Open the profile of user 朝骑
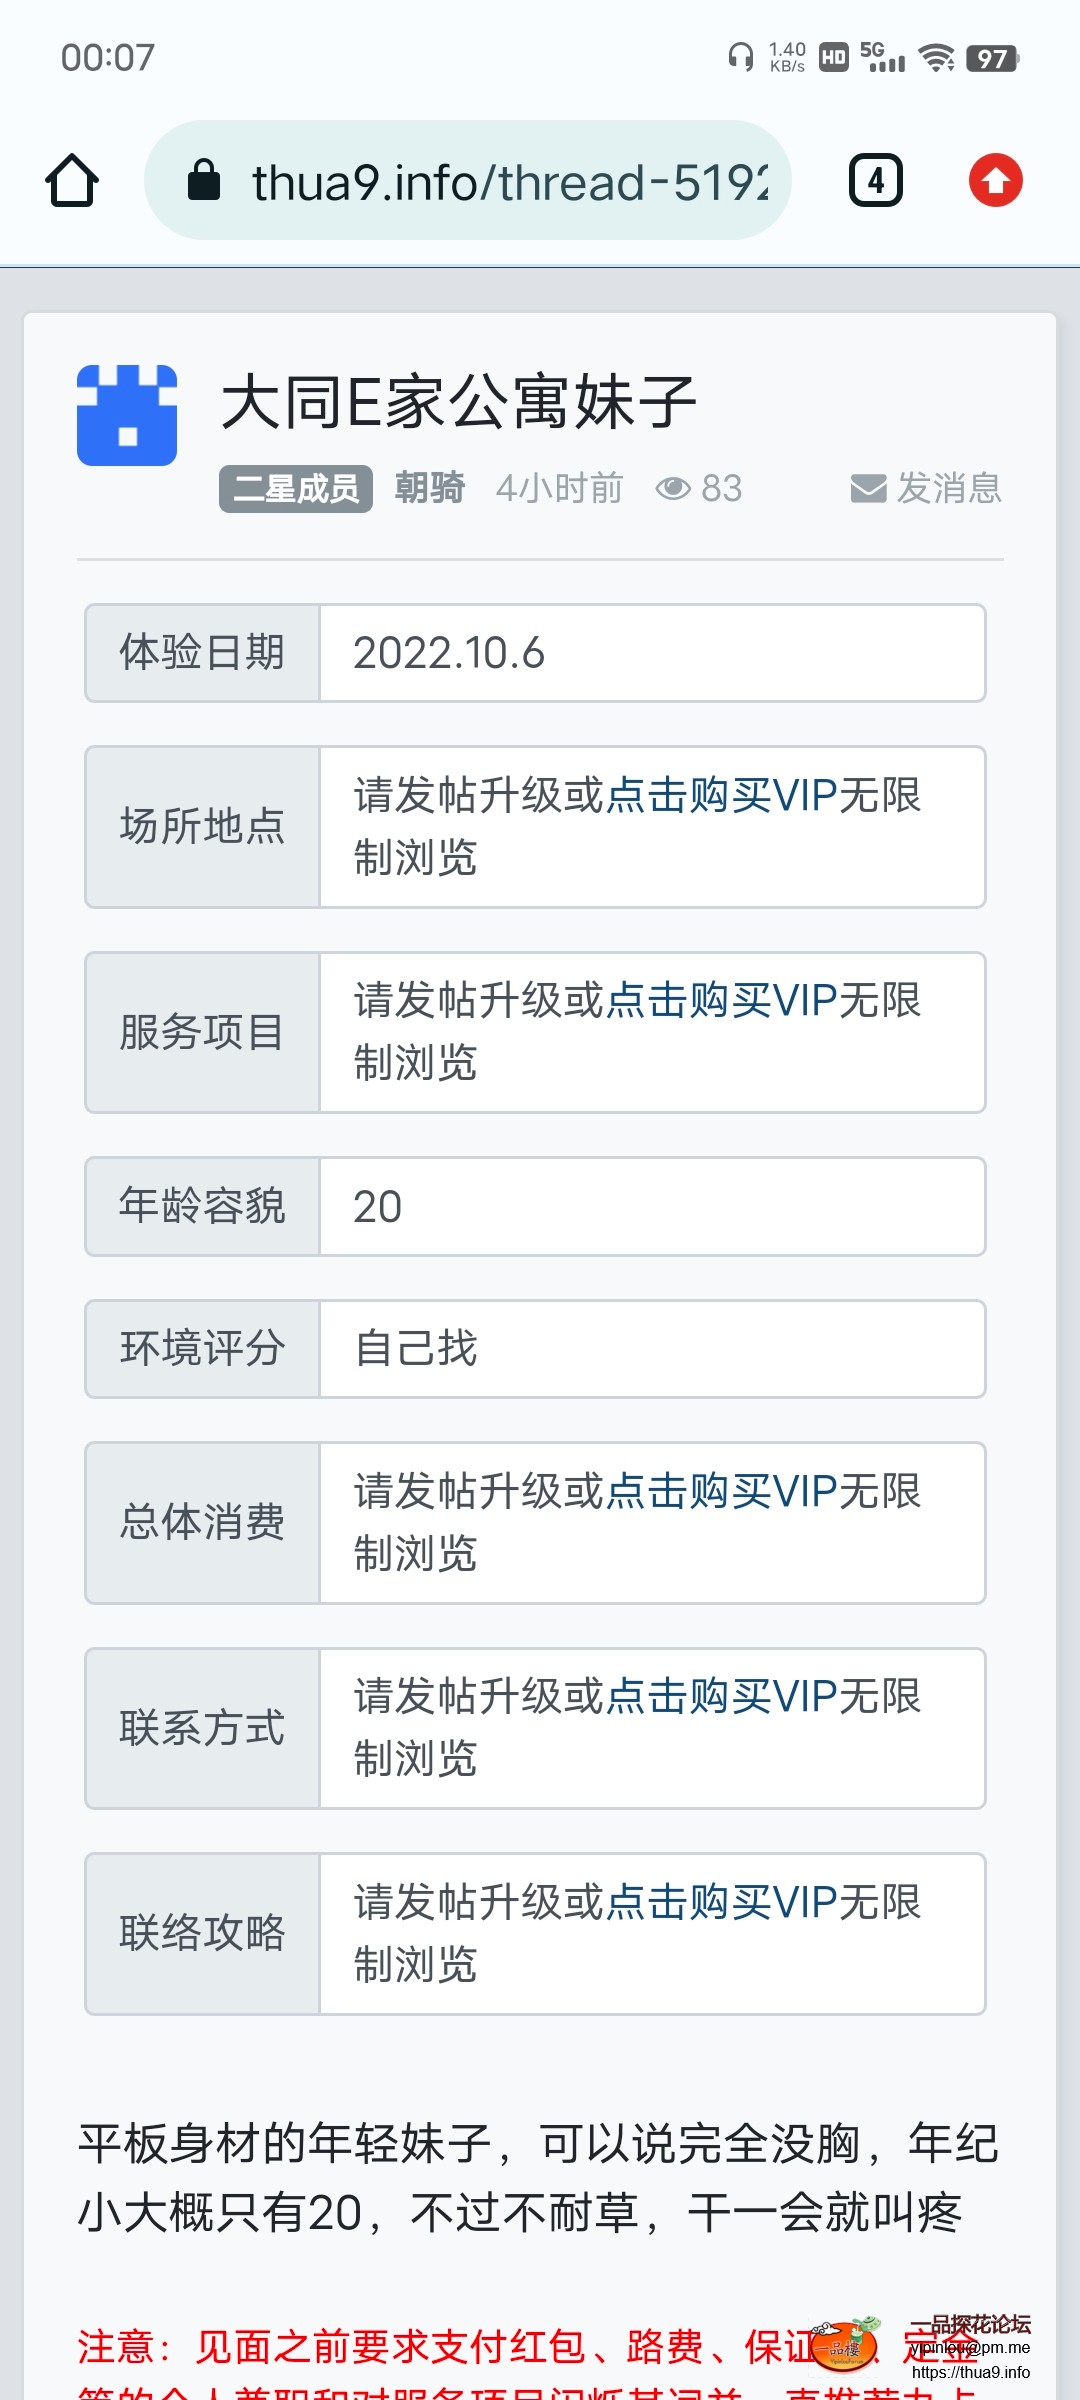Image resolution: width=1080 pixels, height=2400 pixels. tap(430, 489)
